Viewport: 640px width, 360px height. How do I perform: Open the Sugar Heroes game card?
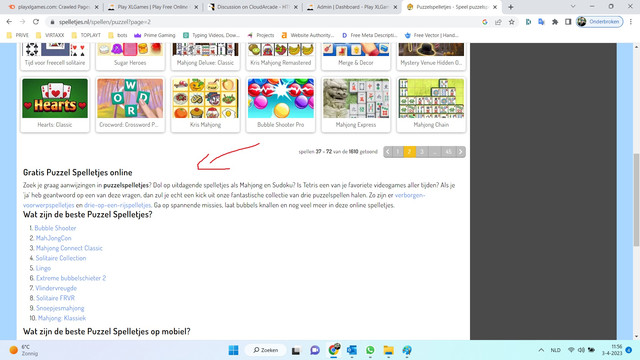click(x=130, y=56)
